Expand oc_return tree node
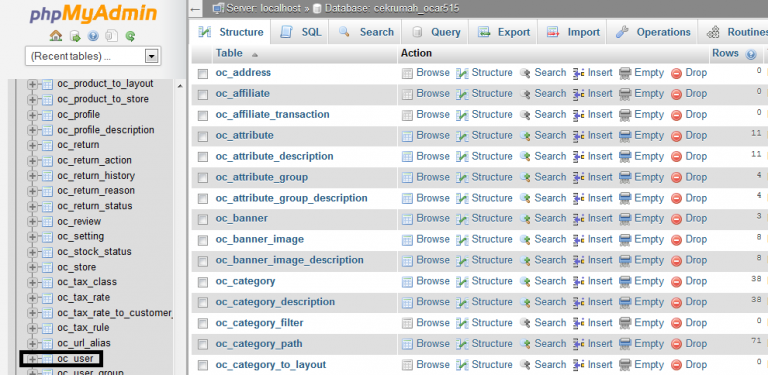The width and height of the screenshot is (768, 375). pos(33,145)
